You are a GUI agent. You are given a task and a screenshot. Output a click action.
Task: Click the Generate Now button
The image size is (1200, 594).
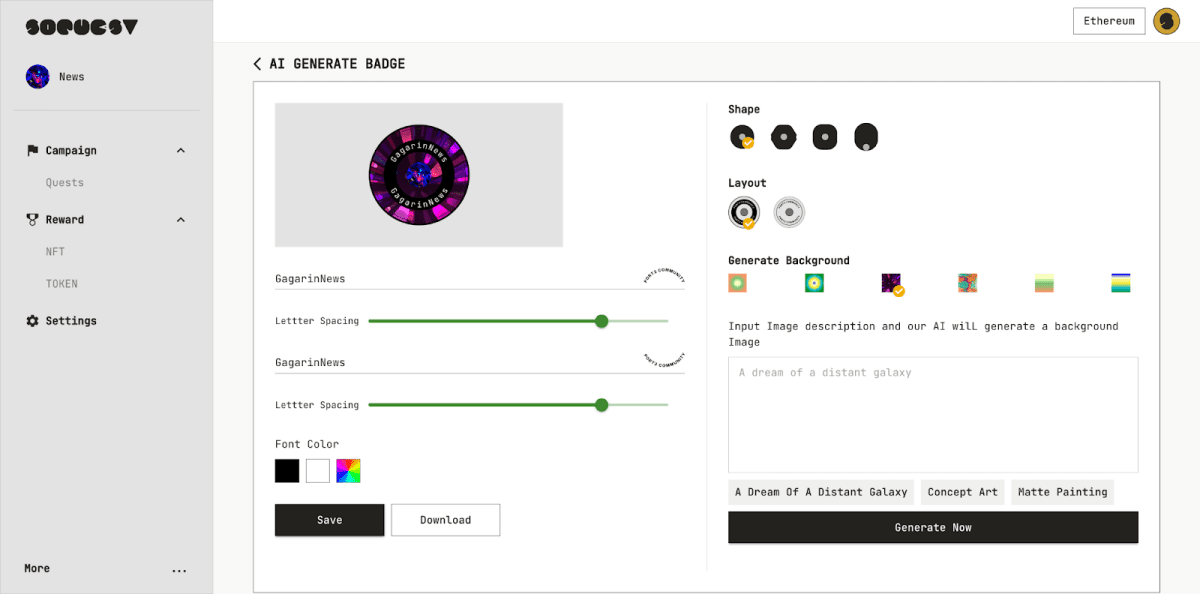click(x=933, y=527)
